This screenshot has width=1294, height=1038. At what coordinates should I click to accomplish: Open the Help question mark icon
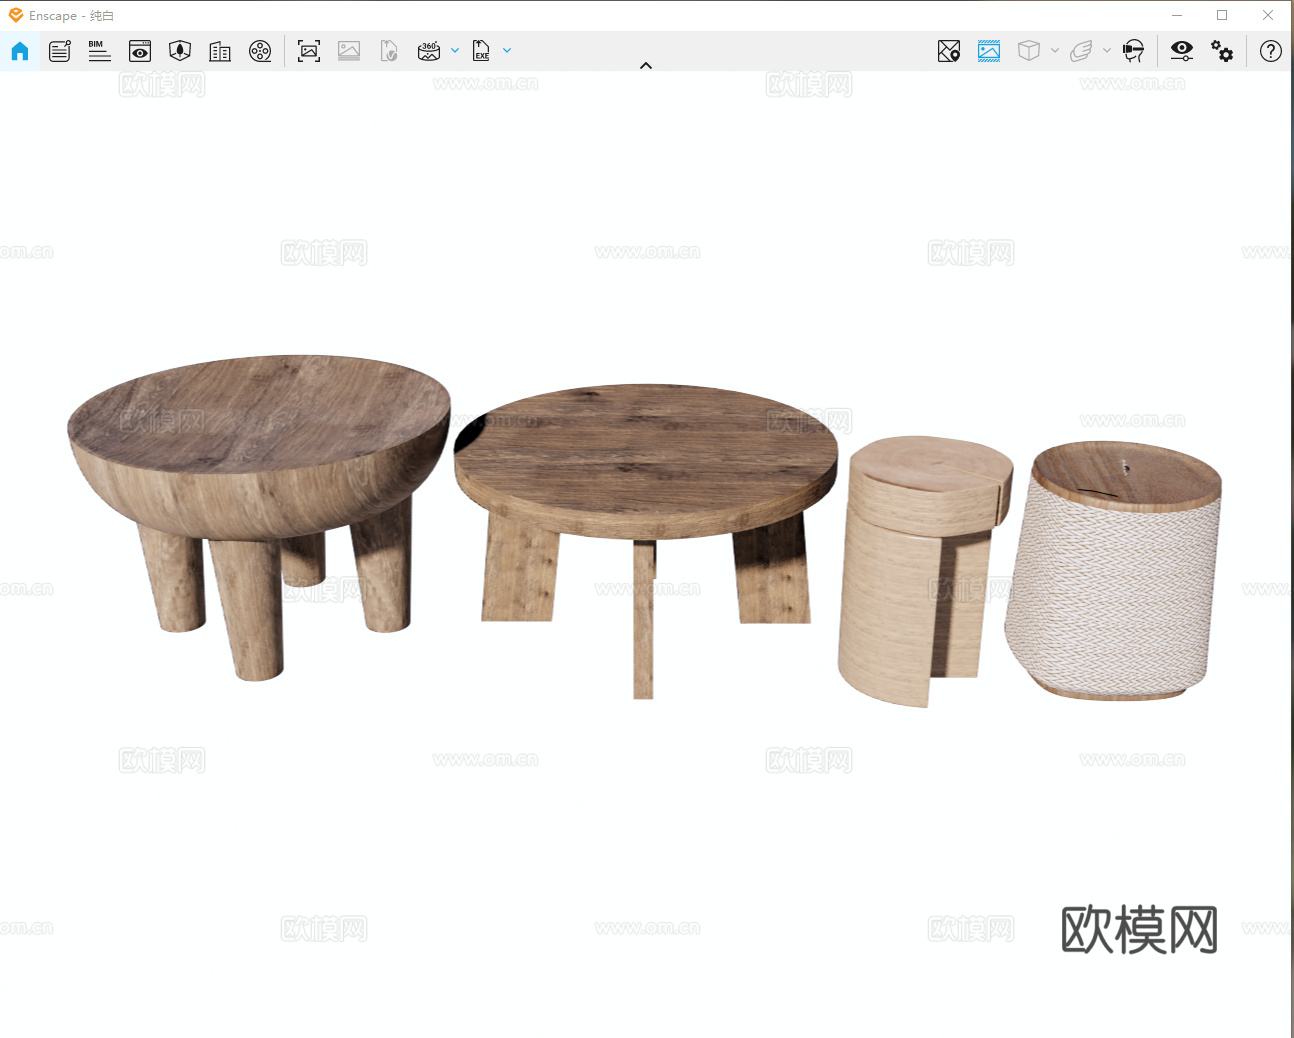pyautogui.click(x=1271, y=51)
